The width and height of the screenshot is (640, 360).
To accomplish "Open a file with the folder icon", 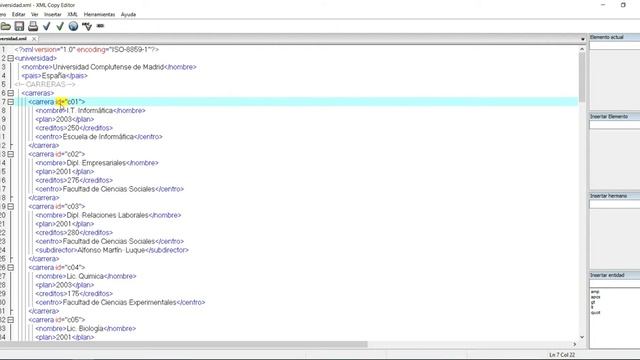I will tap(5, 27).
